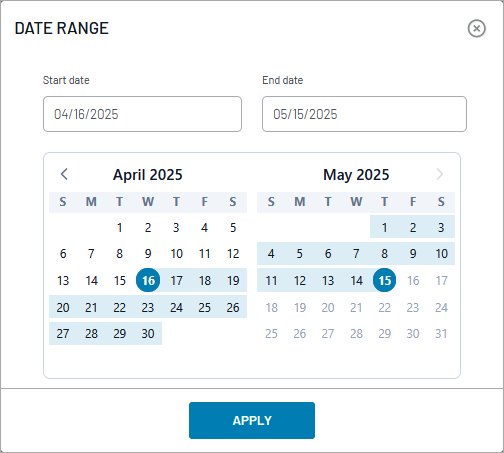The height and width of the screenshot is (453, 504).
Task: Select April 26 in the calendar
Action: 233,307
